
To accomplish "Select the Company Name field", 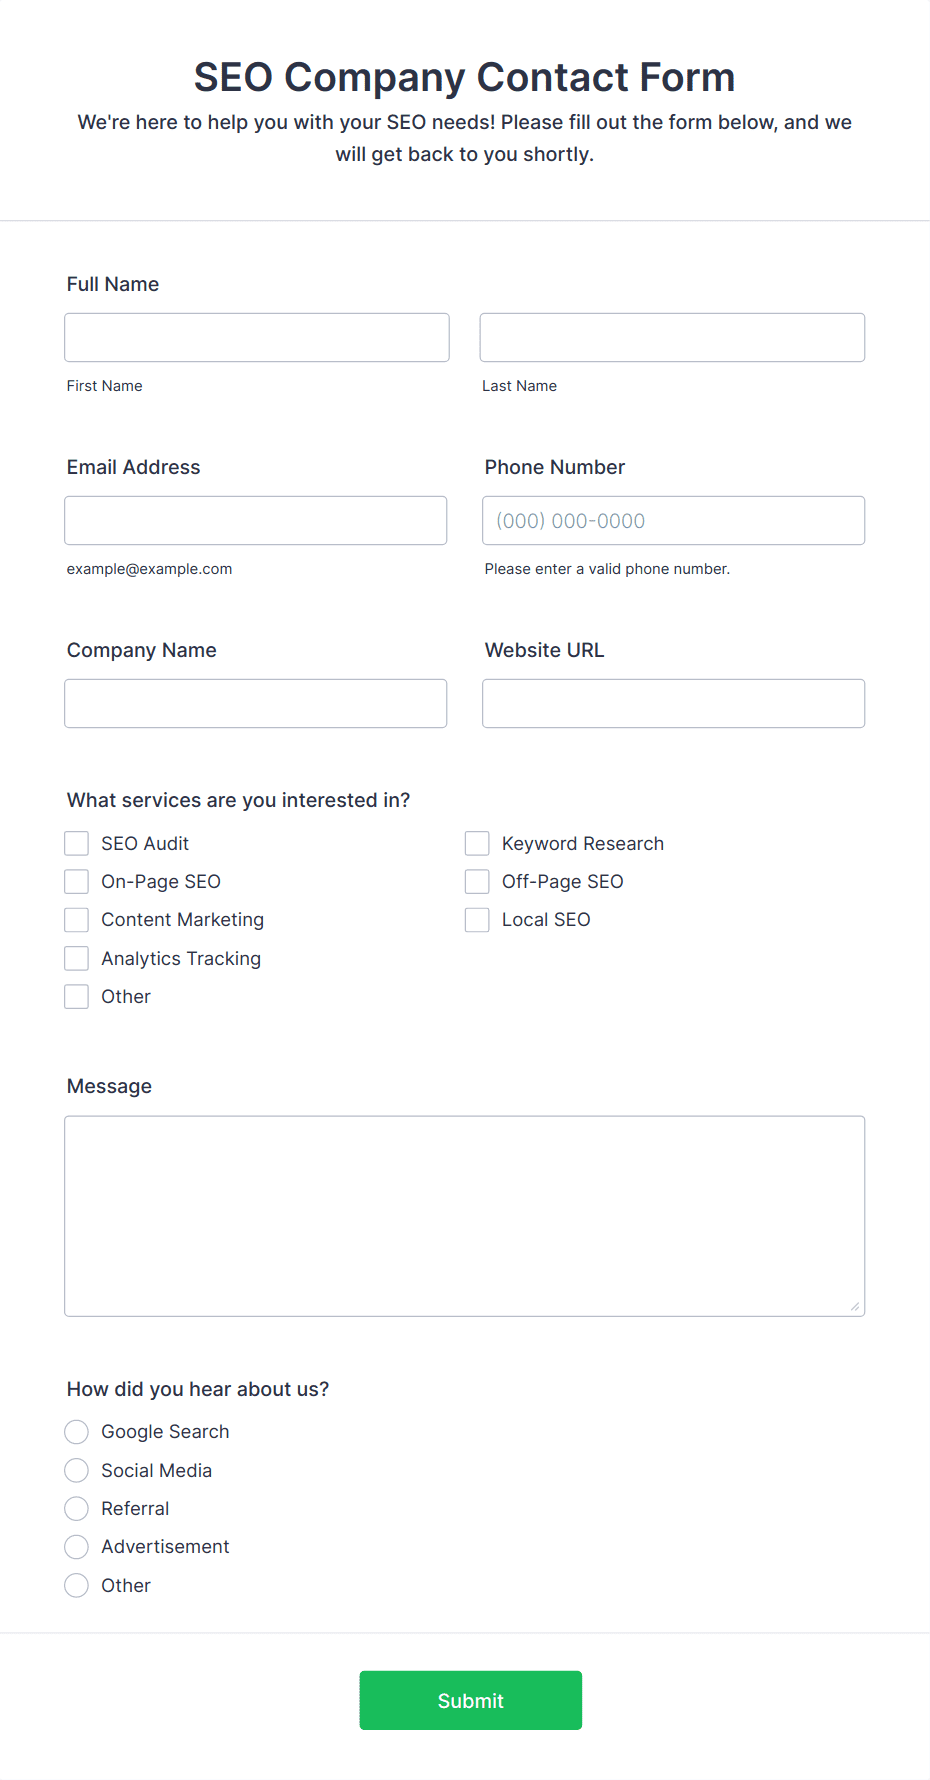I will click(x=256, y=704).
